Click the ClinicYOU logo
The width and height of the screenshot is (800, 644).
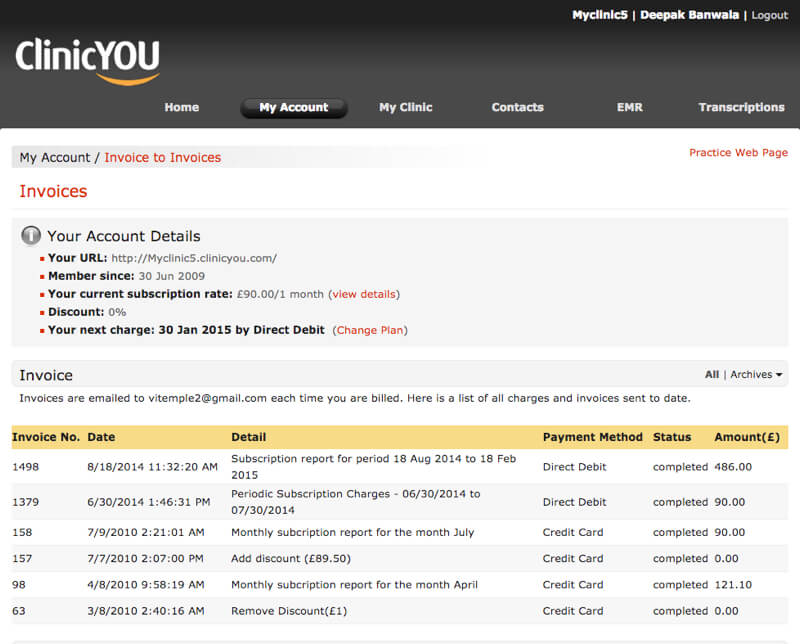pyautogui.click(x=87, y=61)
